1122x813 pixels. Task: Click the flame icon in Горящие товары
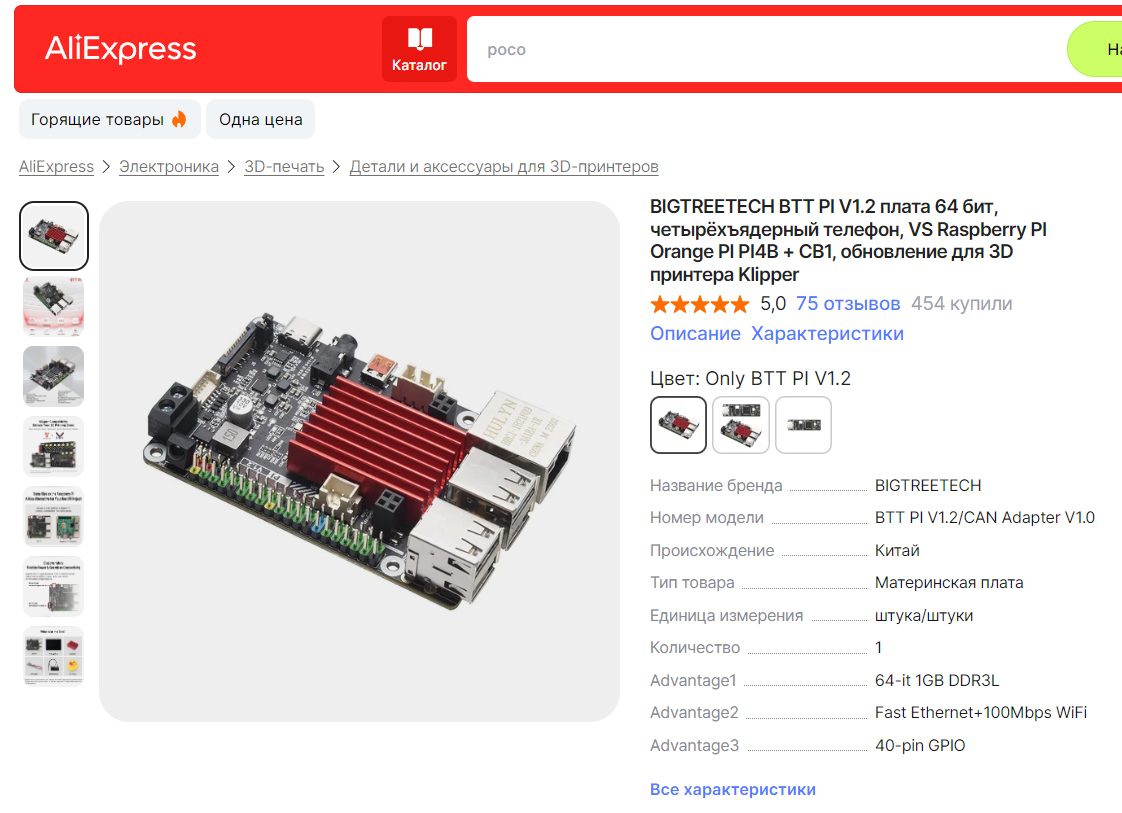[179, 120]
